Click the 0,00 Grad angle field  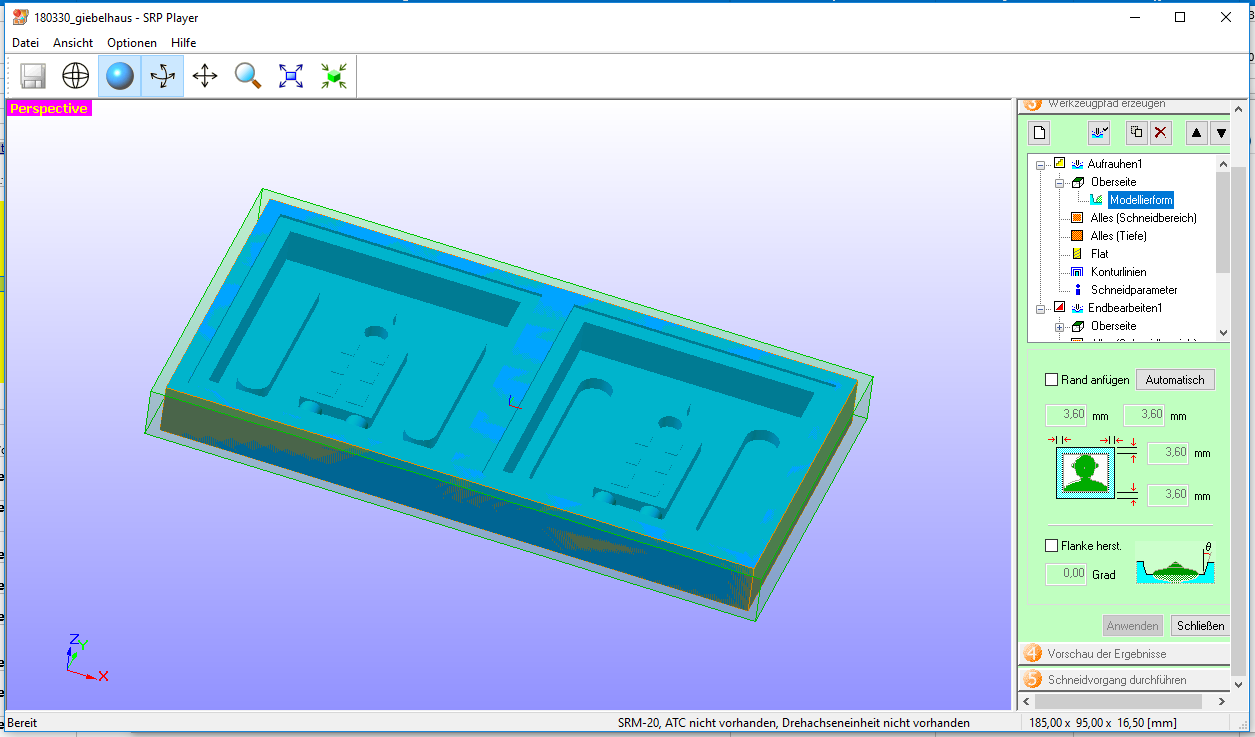click(x=1066, y=575)
